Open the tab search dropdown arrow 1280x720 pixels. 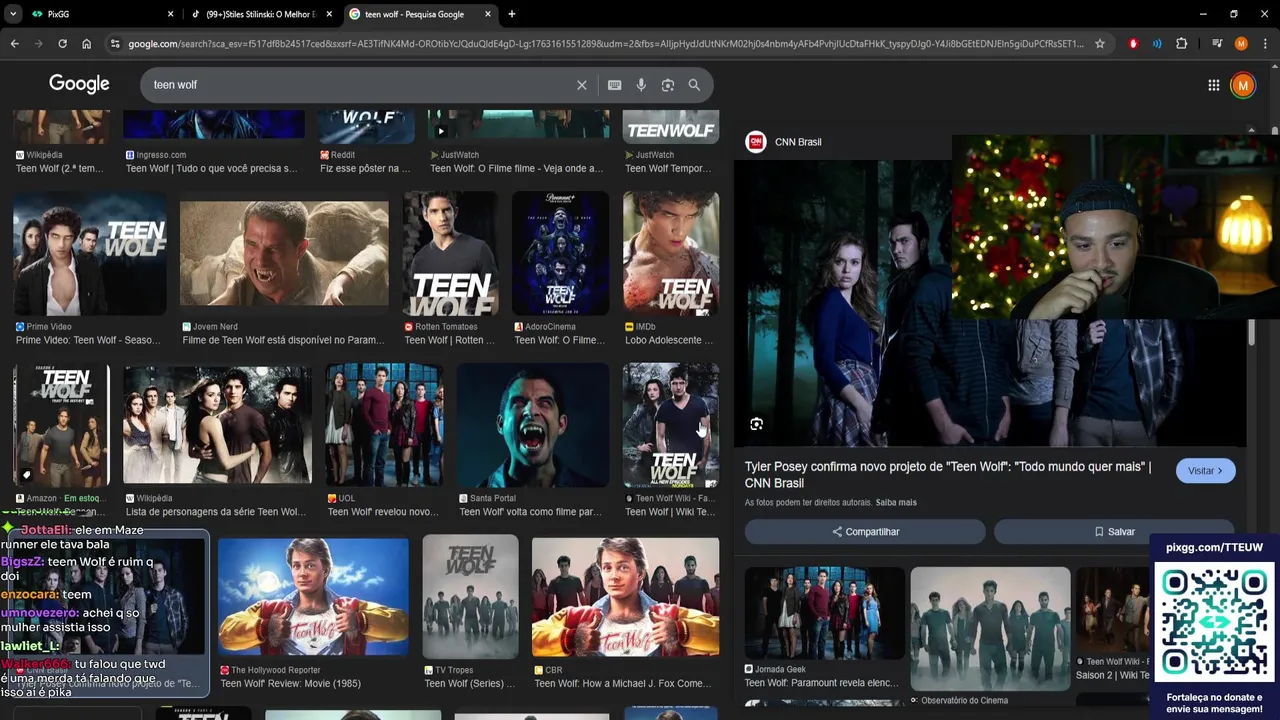pyautogui.click(x=13, y=14)
